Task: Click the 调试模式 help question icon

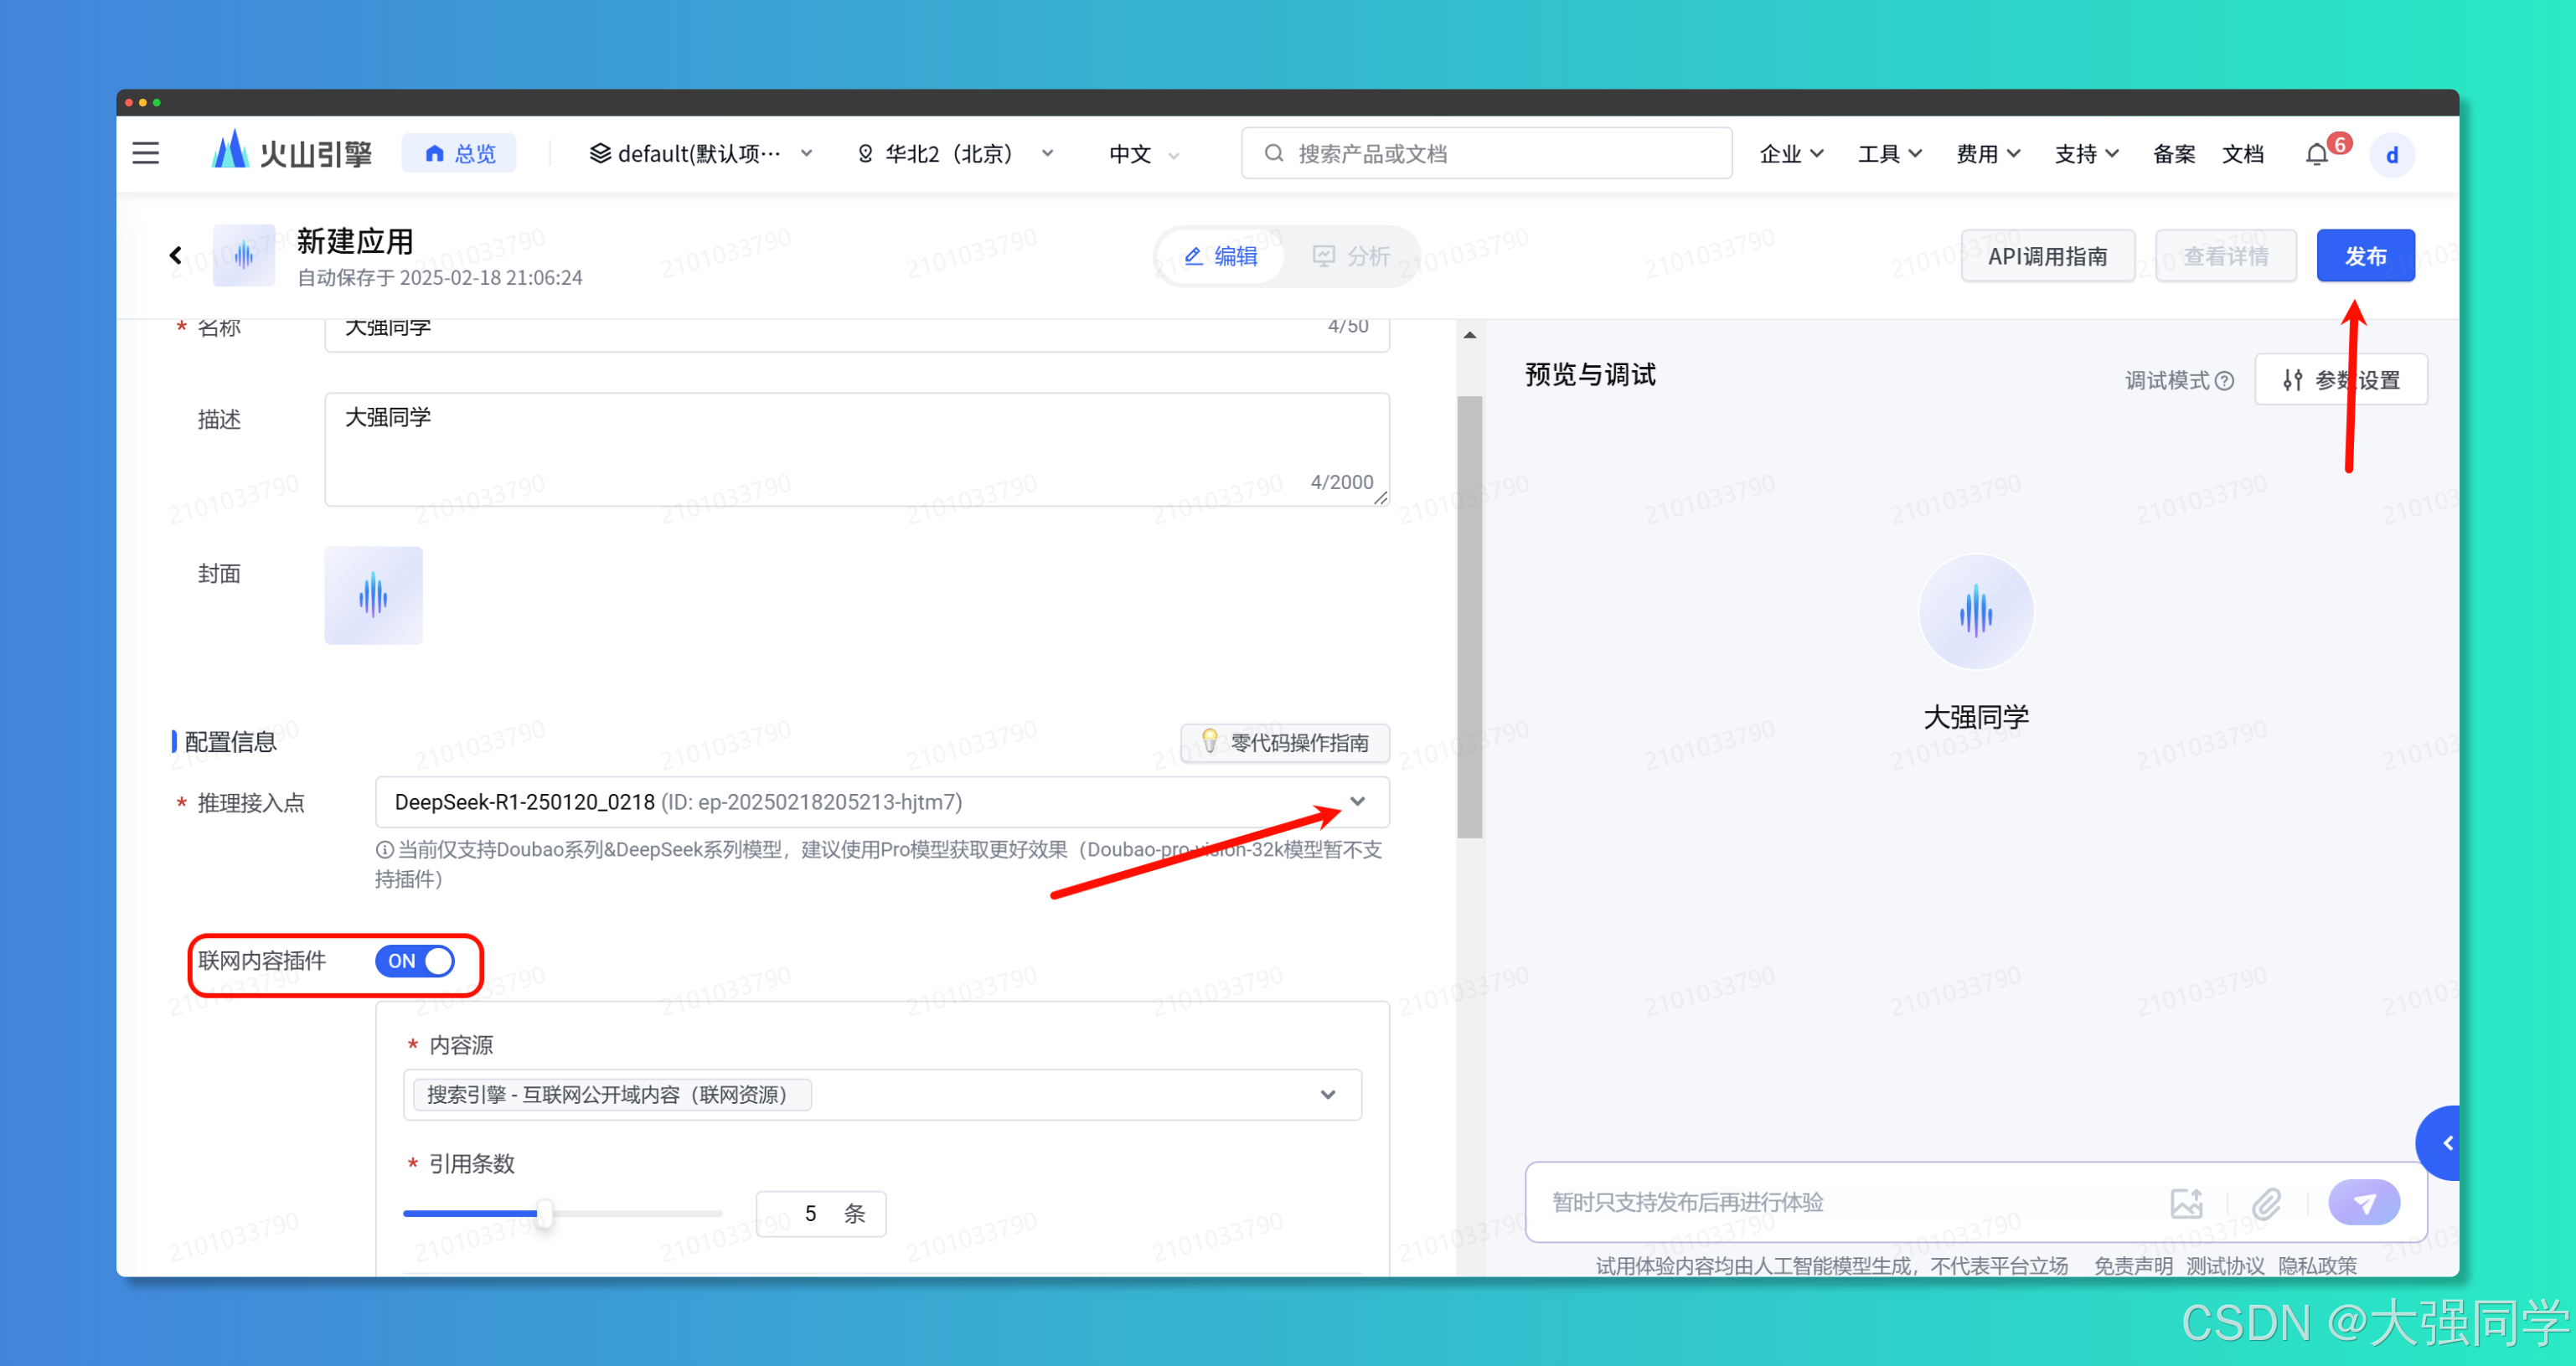Action: pos(2225,381)
